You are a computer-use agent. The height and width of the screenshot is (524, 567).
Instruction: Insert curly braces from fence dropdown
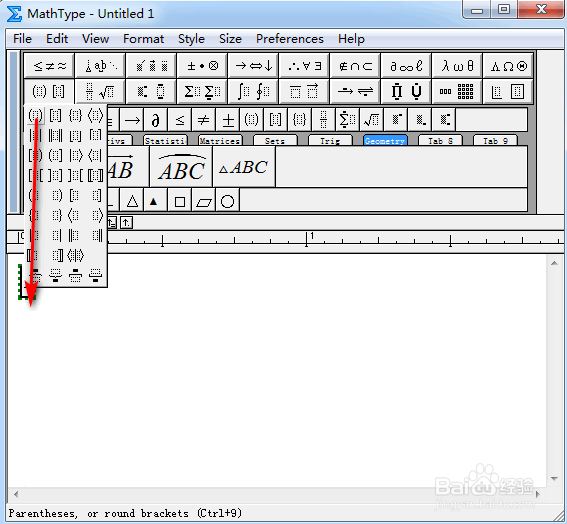tap(75, 116)
